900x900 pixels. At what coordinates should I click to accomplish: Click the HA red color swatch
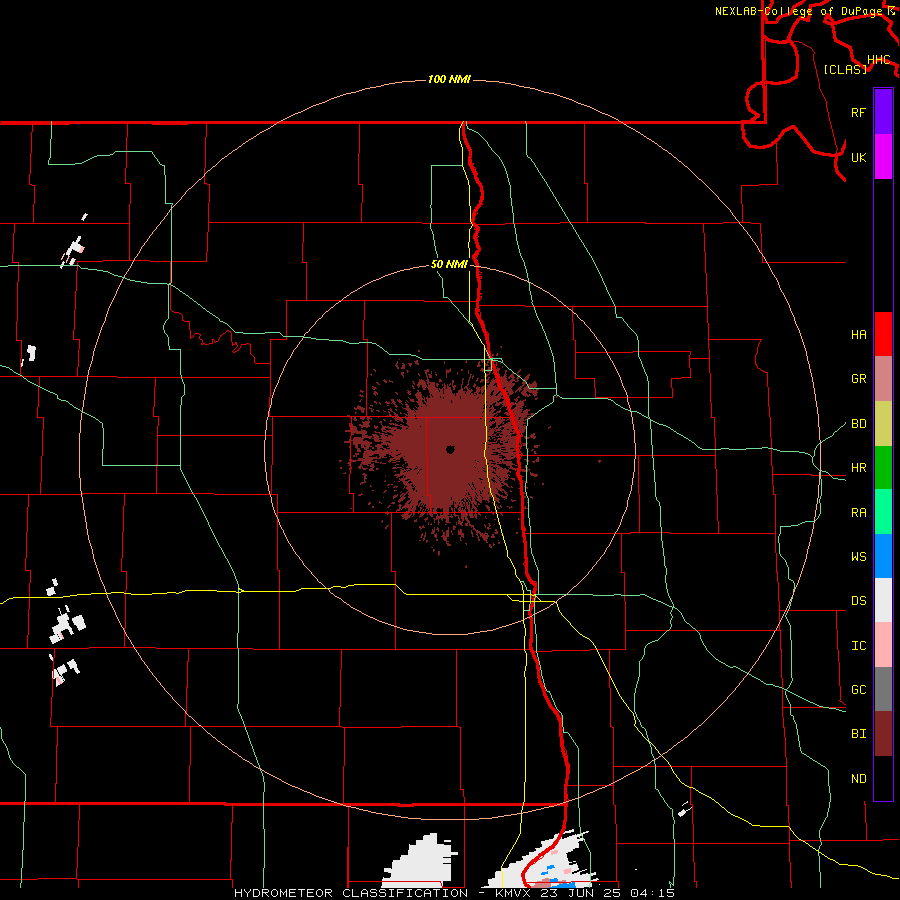pos(883,334)
